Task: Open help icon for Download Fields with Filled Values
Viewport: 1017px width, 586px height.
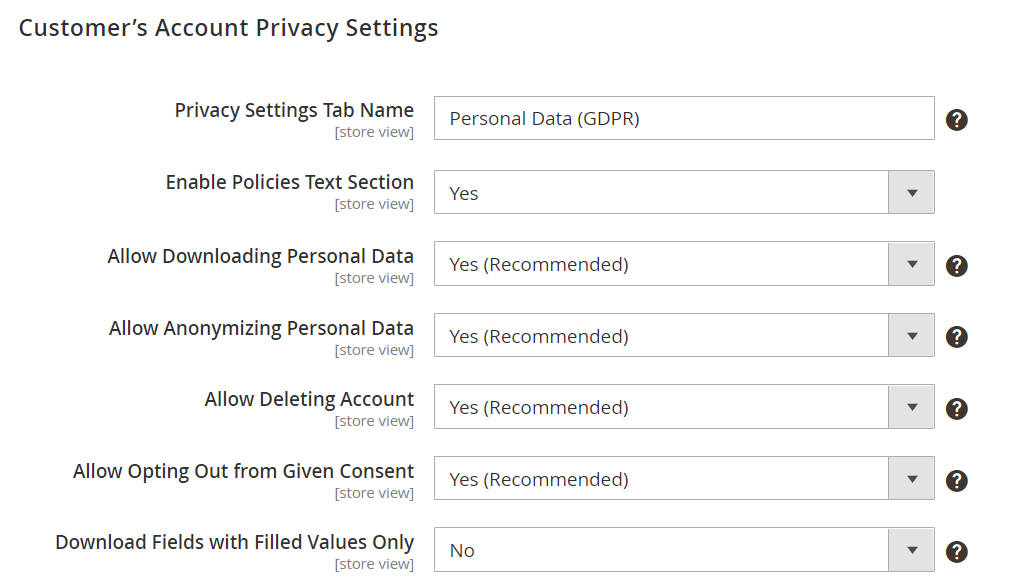Action: 956,551
